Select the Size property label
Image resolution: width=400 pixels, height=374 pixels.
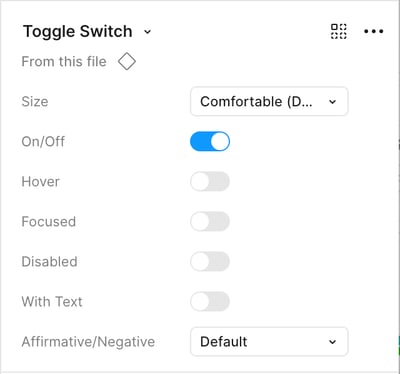(35, 102)
